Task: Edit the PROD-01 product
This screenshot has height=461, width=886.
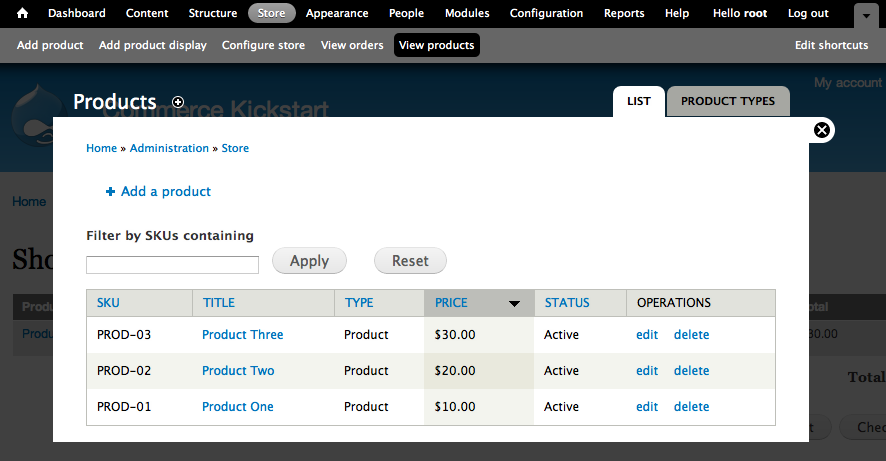Action: point(647,407)
